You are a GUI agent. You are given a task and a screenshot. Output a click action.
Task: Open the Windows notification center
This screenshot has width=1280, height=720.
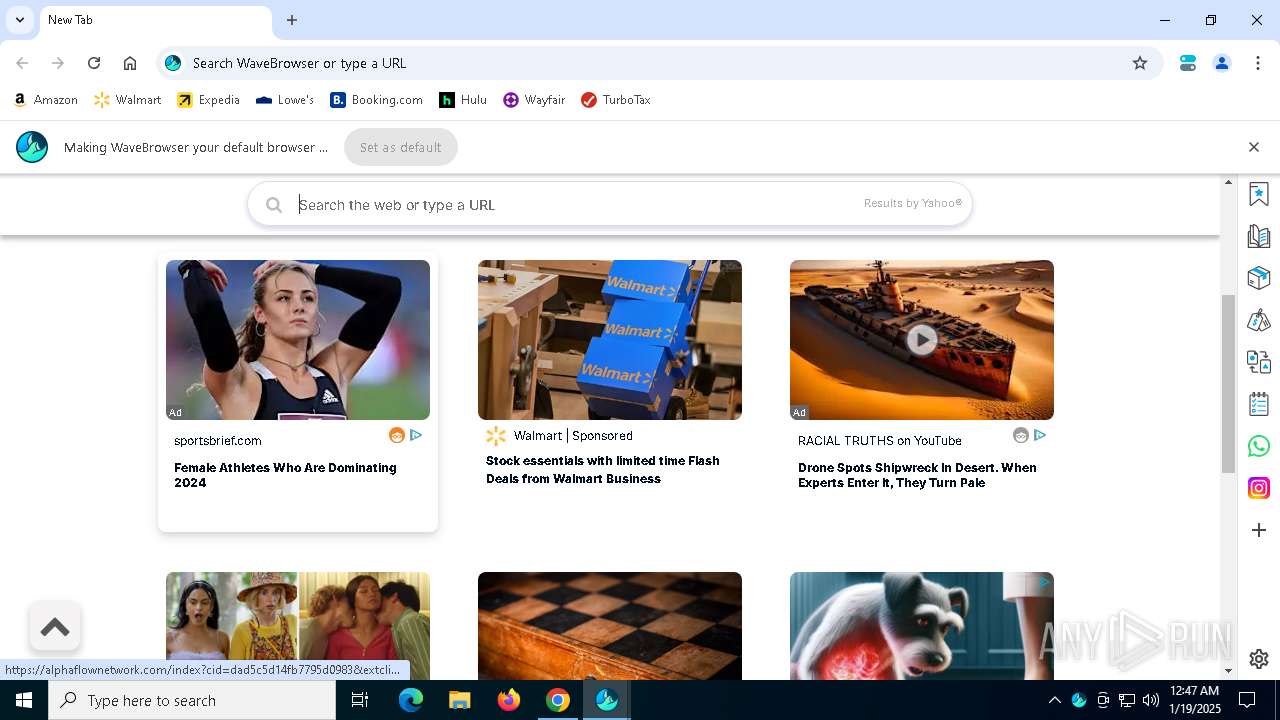[1248, 700]
